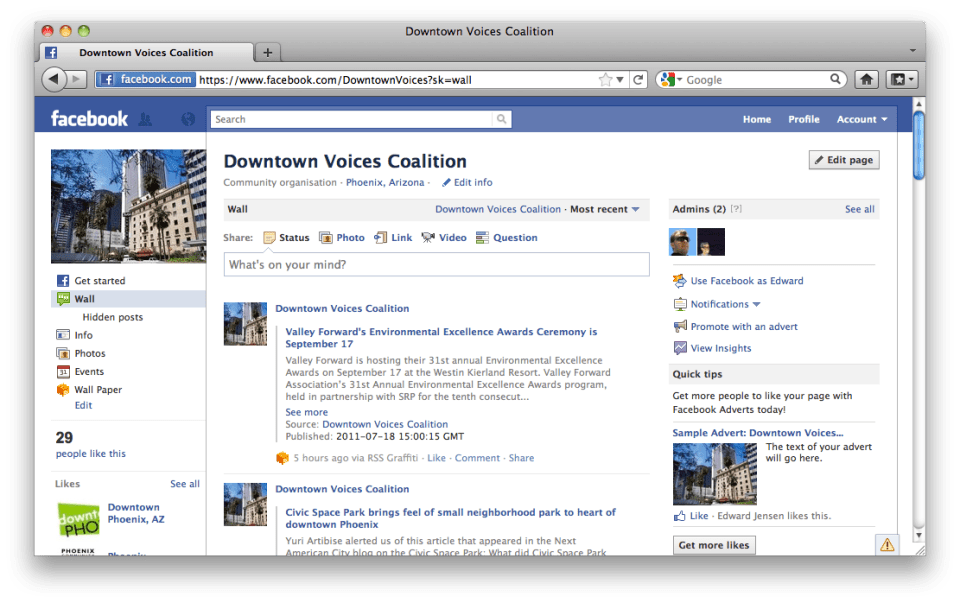960x603 pixels.
Task: Select the Events icon in the sidebar
Action: (61, 371)
